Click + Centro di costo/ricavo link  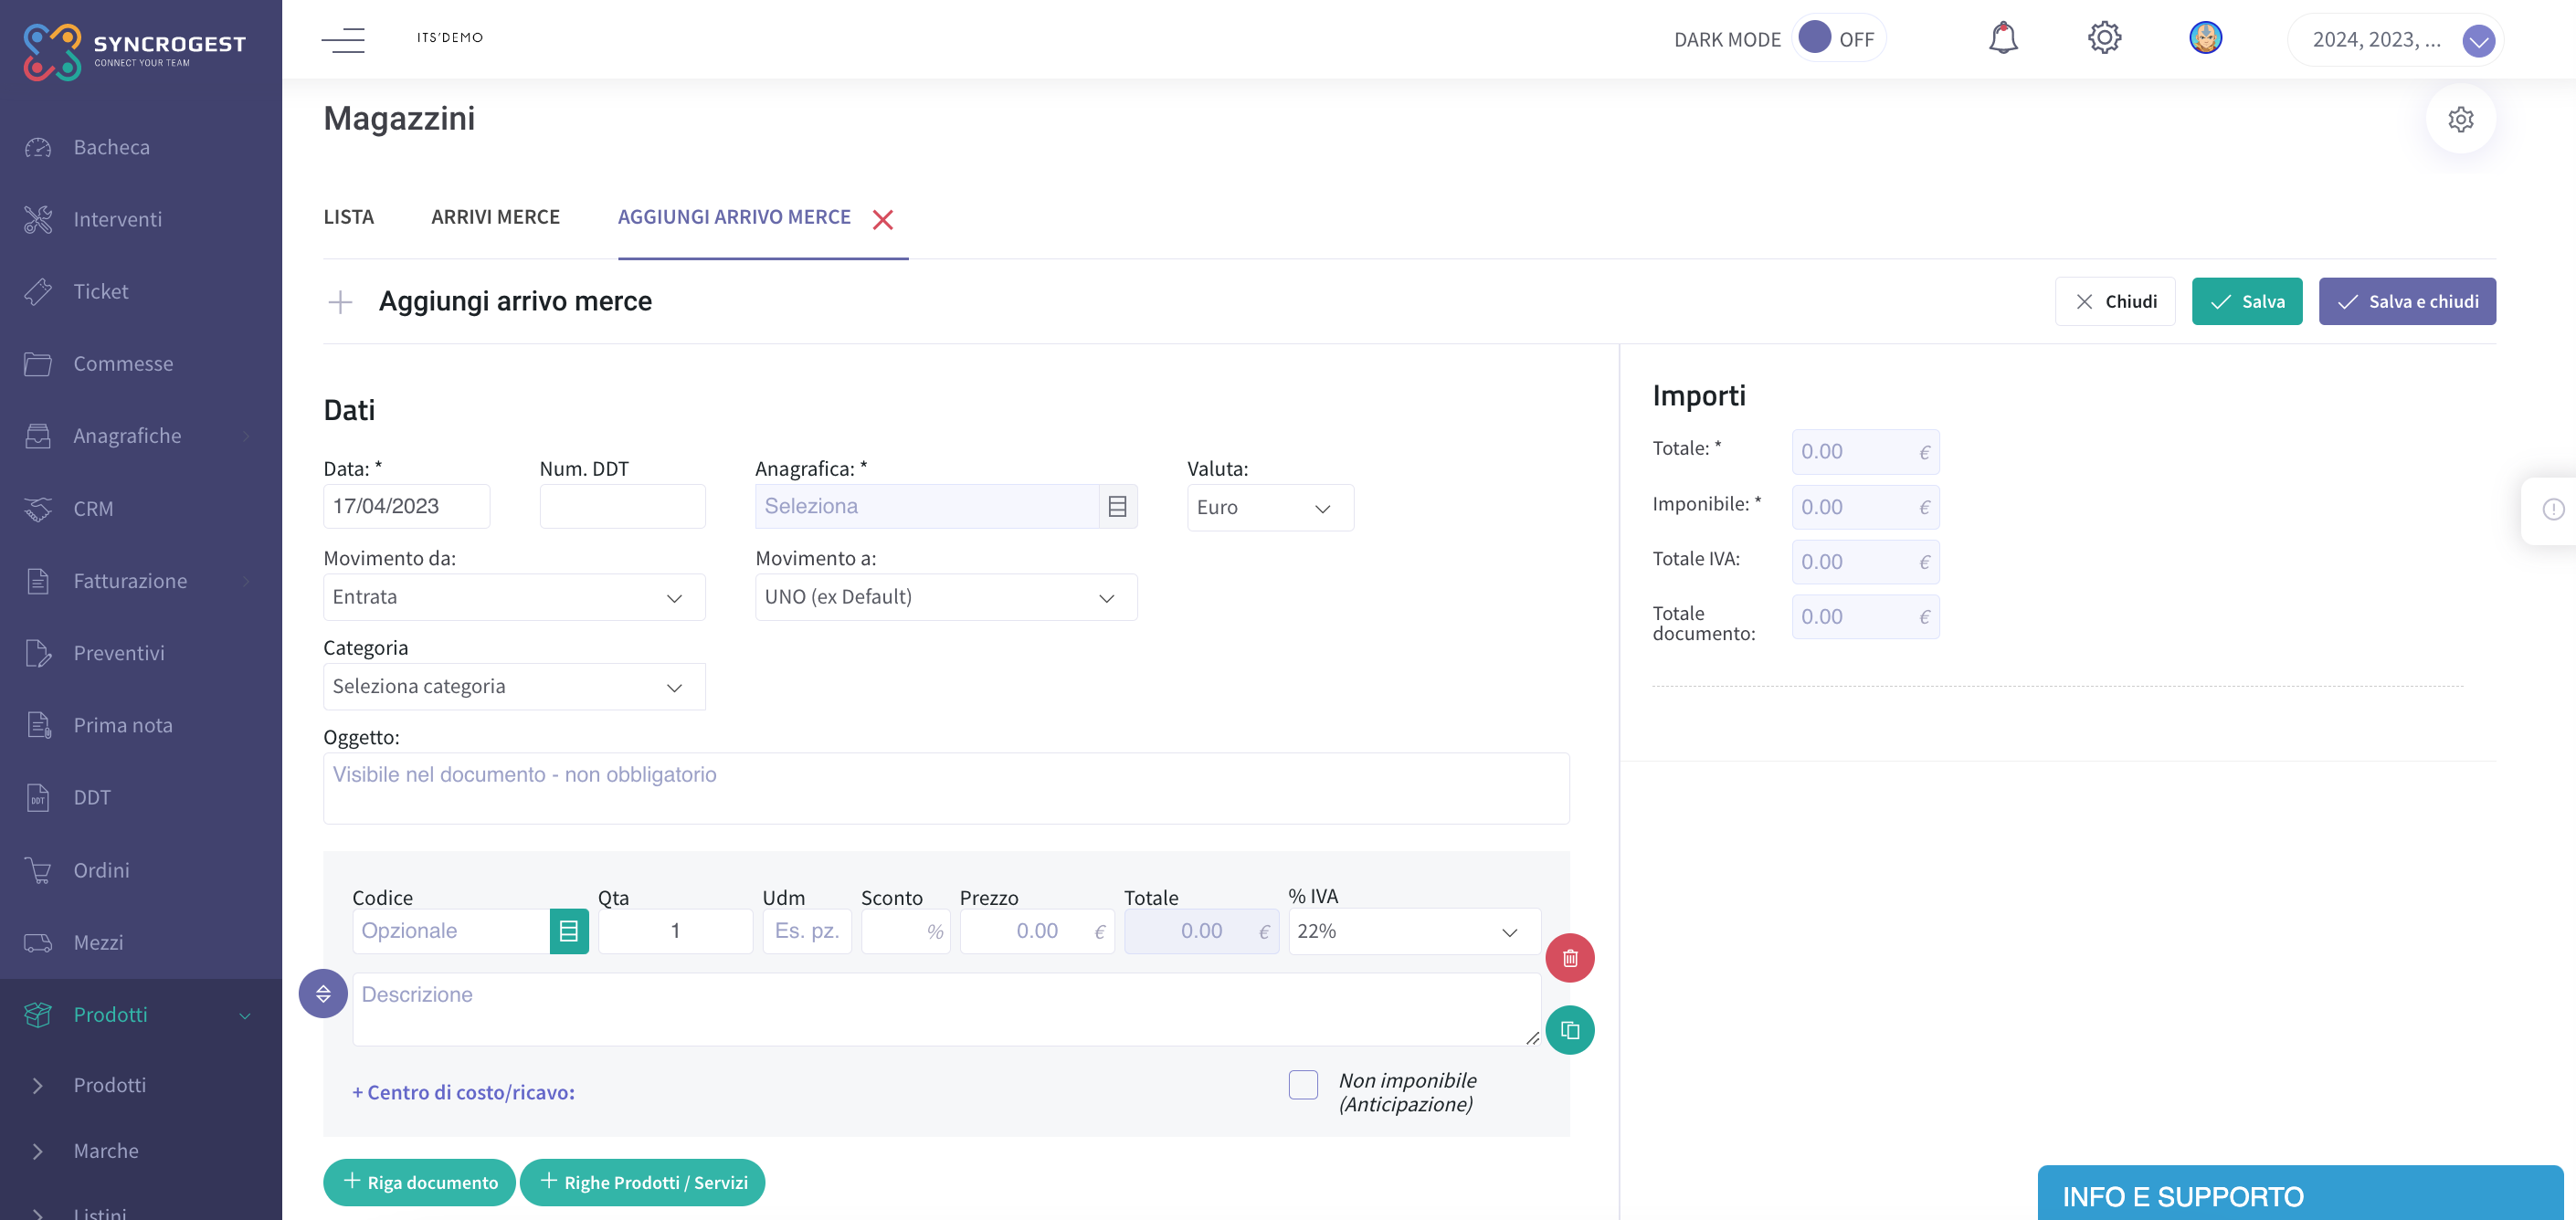click(x=463, y=1092)
